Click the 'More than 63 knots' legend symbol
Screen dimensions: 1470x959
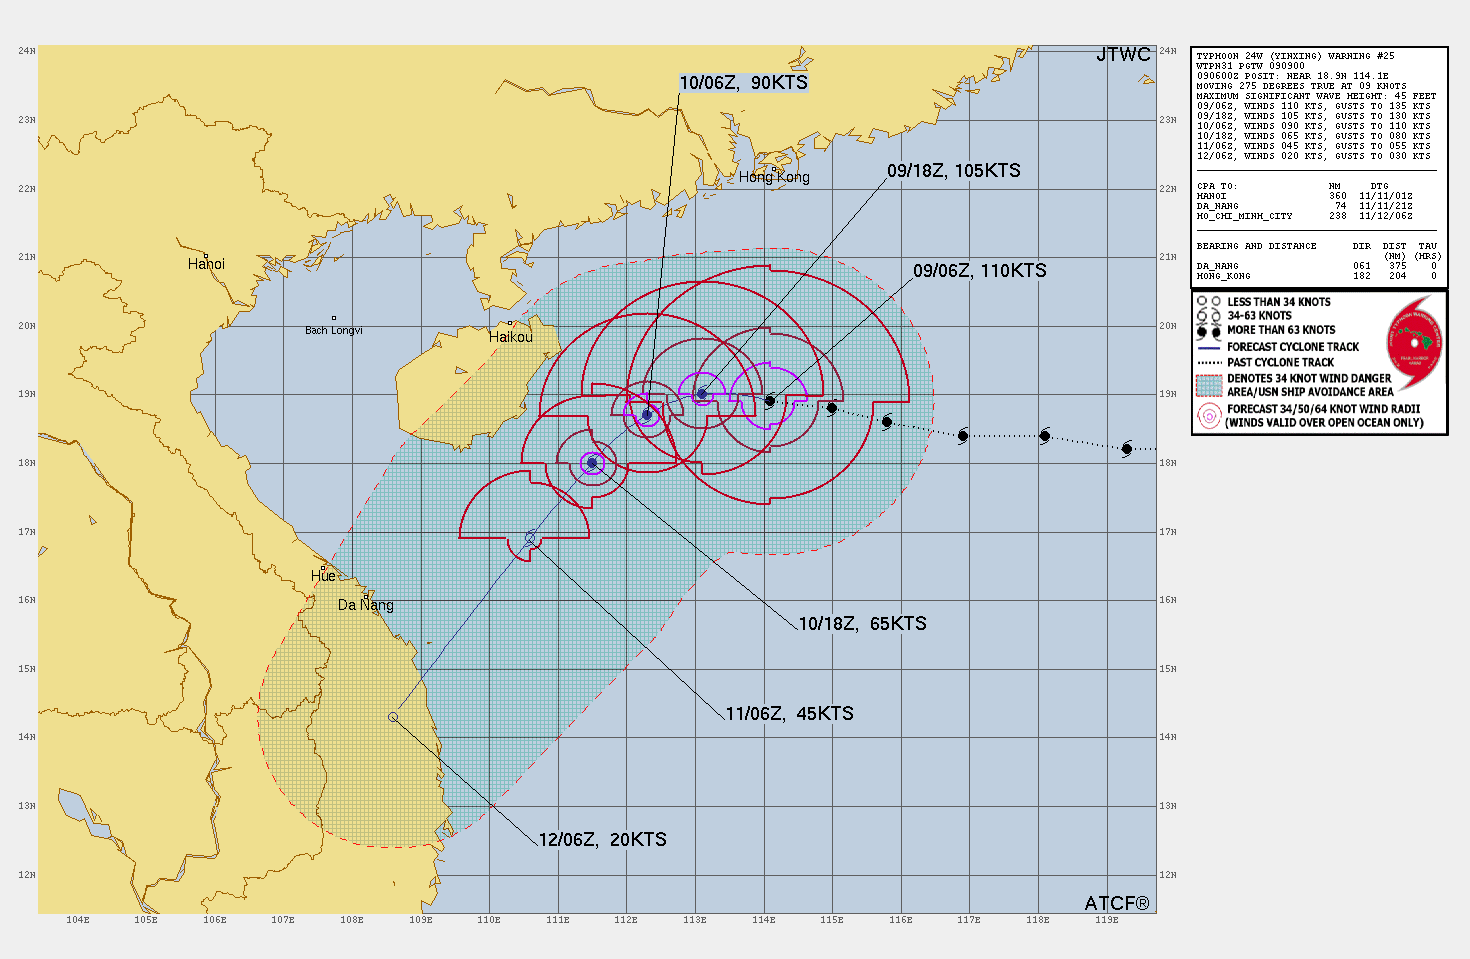coord(1209,330)
